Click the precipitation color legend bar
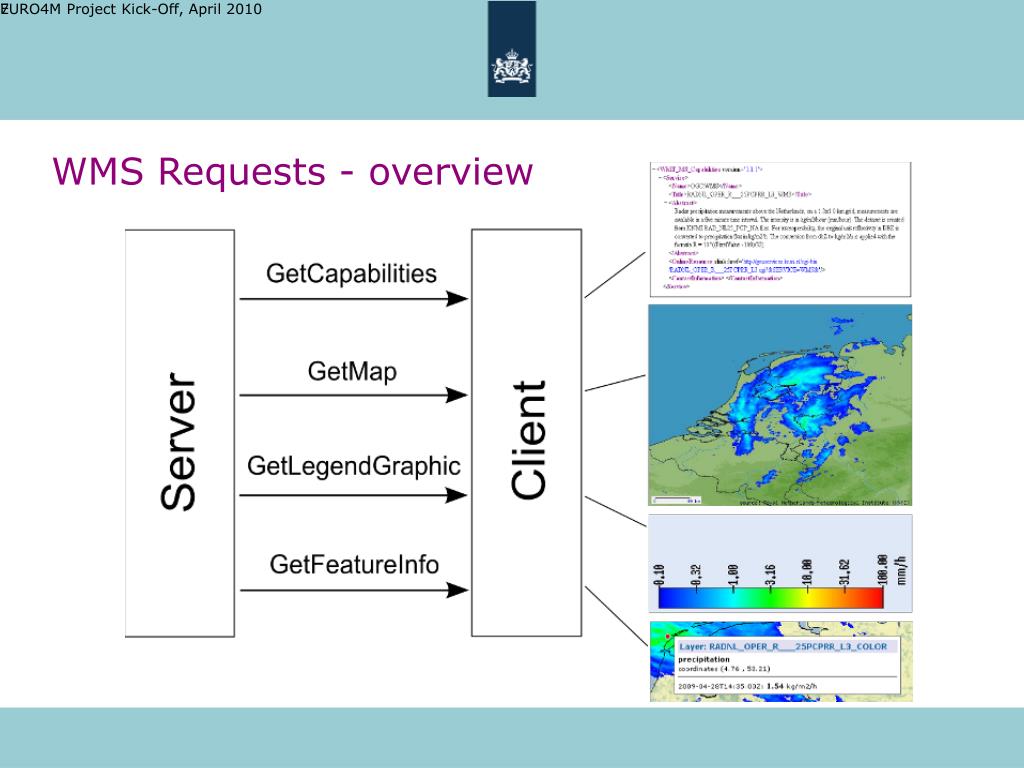1024x768 pixels. pos(771,598)
